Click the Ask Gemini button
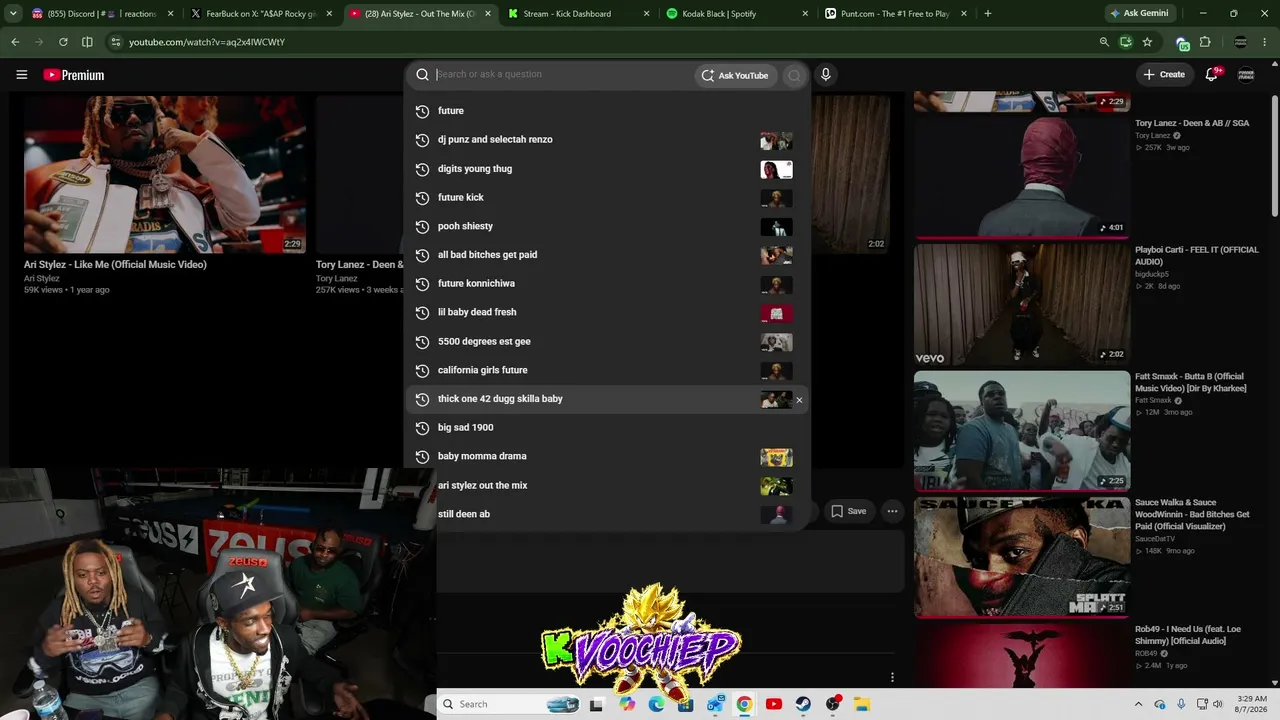 point(1142,14)
